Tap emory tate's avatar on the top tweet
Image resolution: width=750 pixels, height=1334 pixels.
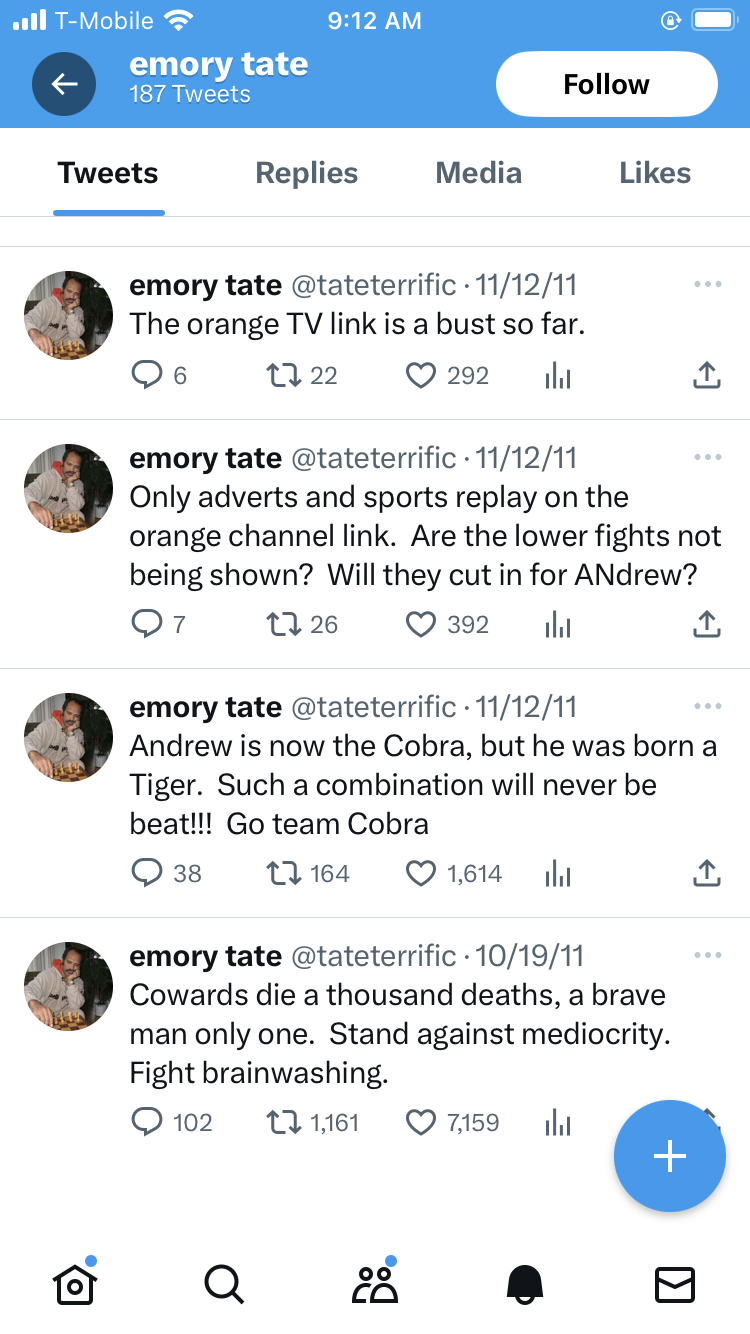pos(68,316)
